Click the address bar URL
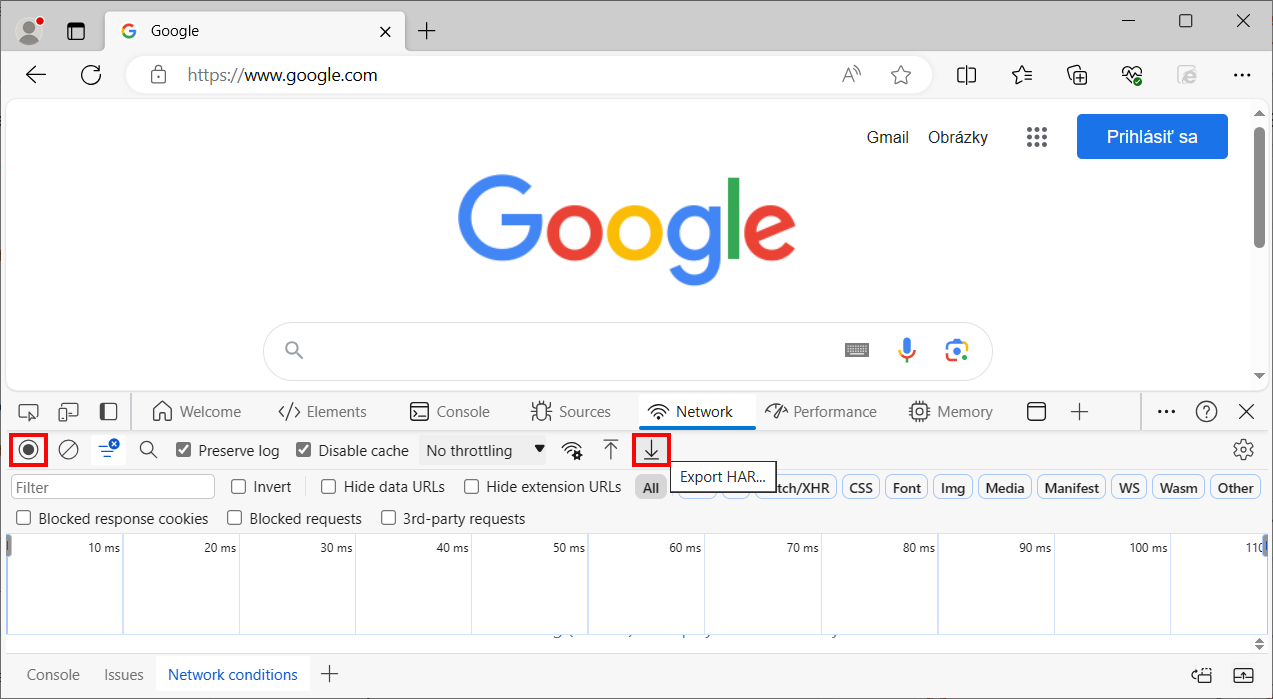1273x699 pixels. [x=283, y=75]
